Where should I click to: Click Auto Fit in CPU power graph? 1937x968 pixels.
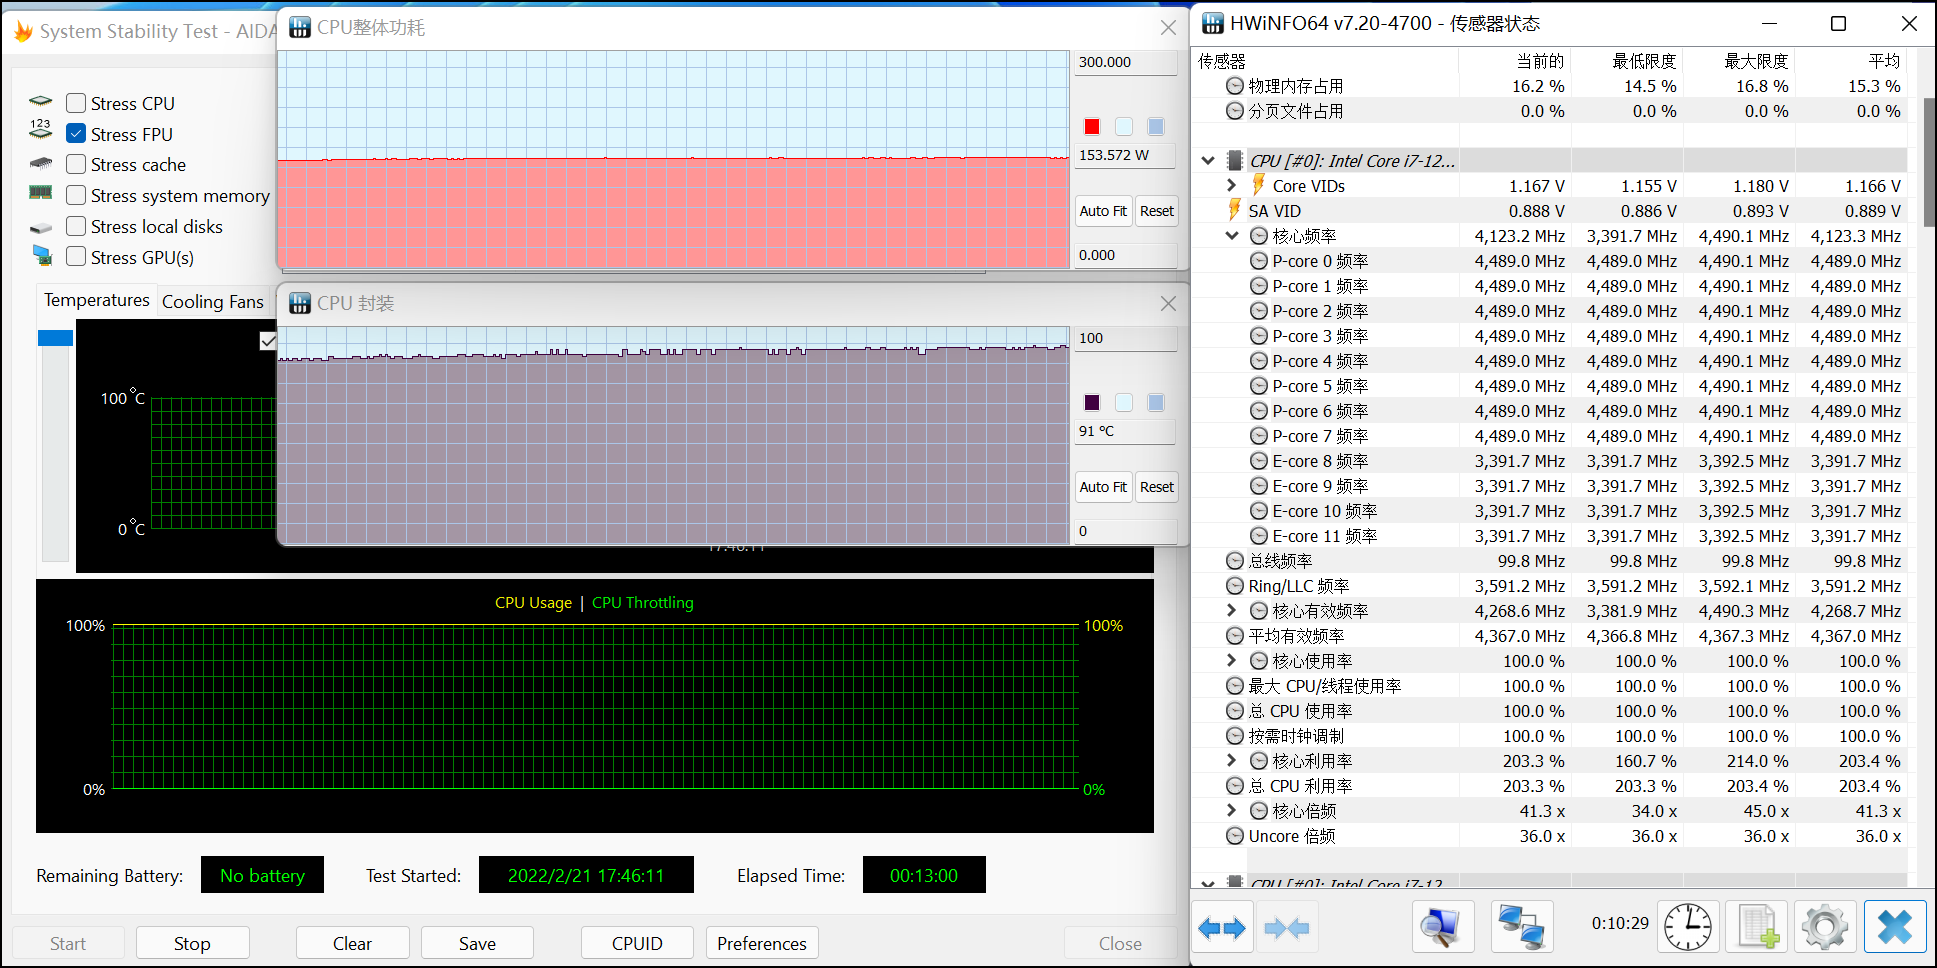click(1103, 211)
